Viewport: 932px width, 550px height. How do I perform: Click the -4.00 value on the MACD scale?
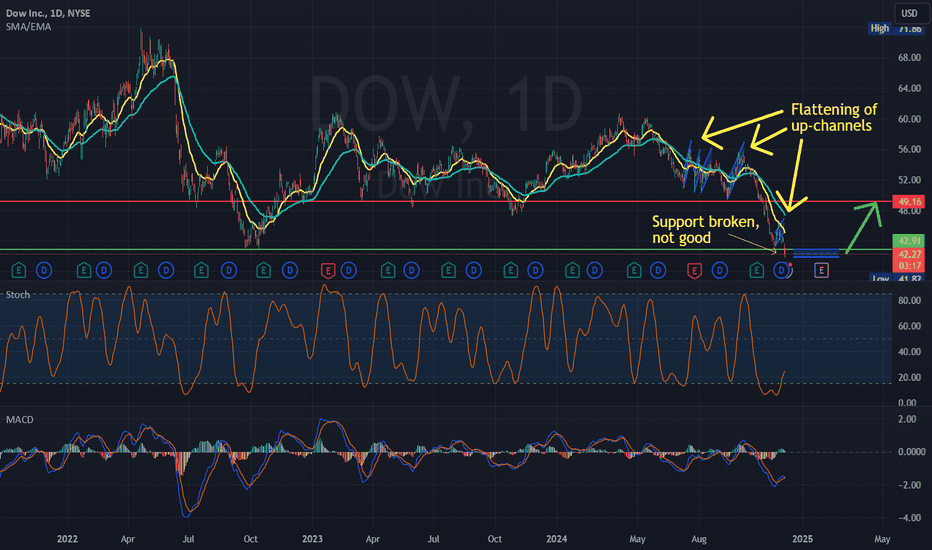click(x=911, y=518)
